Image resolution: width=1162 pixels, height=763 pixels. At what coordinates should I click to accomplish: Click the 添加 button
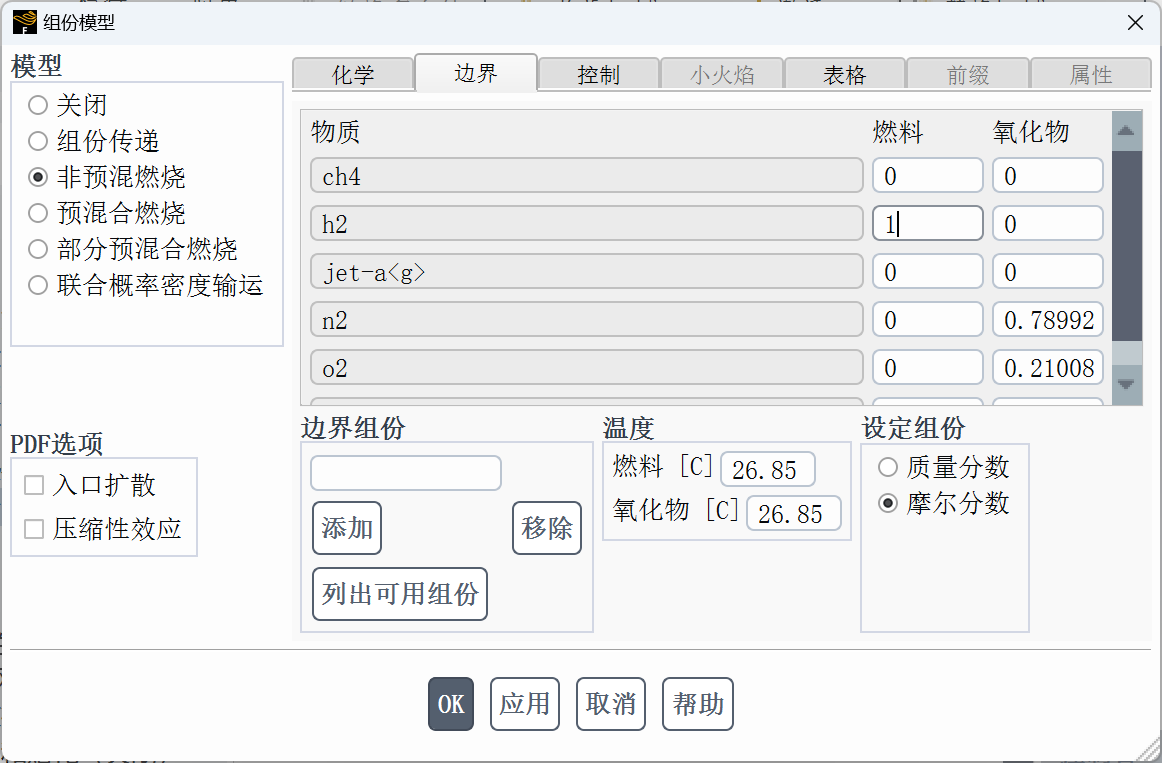(347, 528)
